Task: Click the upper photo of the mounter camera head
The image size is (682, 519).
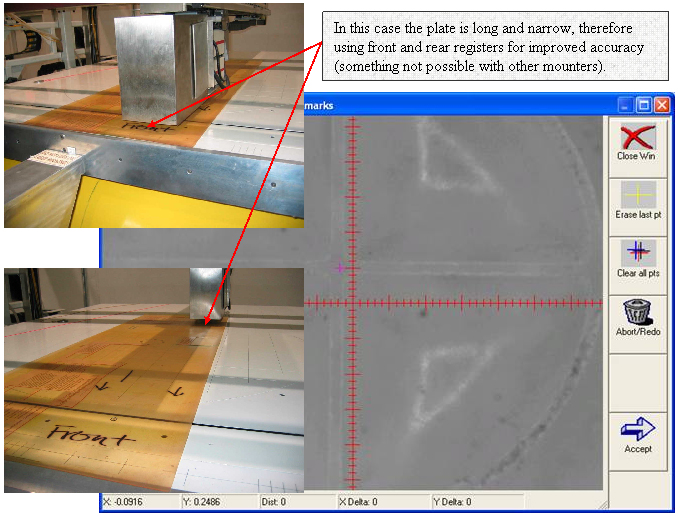Action: pos(154,115)
